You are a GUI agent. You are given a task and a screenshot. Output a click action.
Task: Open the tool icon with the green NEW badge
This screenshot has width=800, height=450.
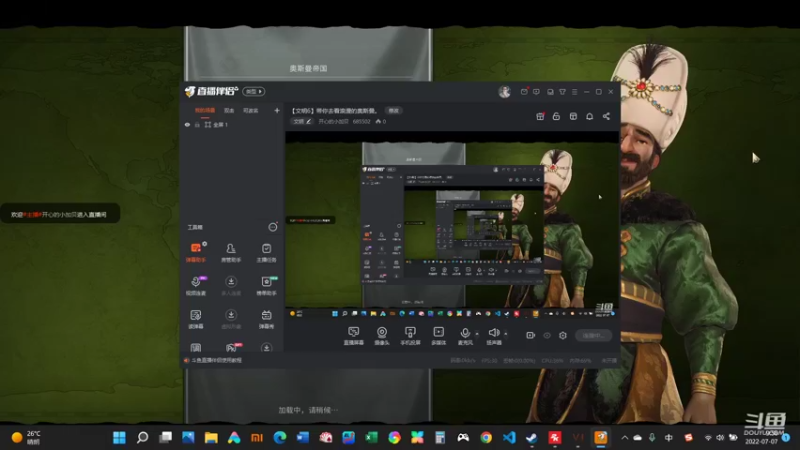coord(266,285)
